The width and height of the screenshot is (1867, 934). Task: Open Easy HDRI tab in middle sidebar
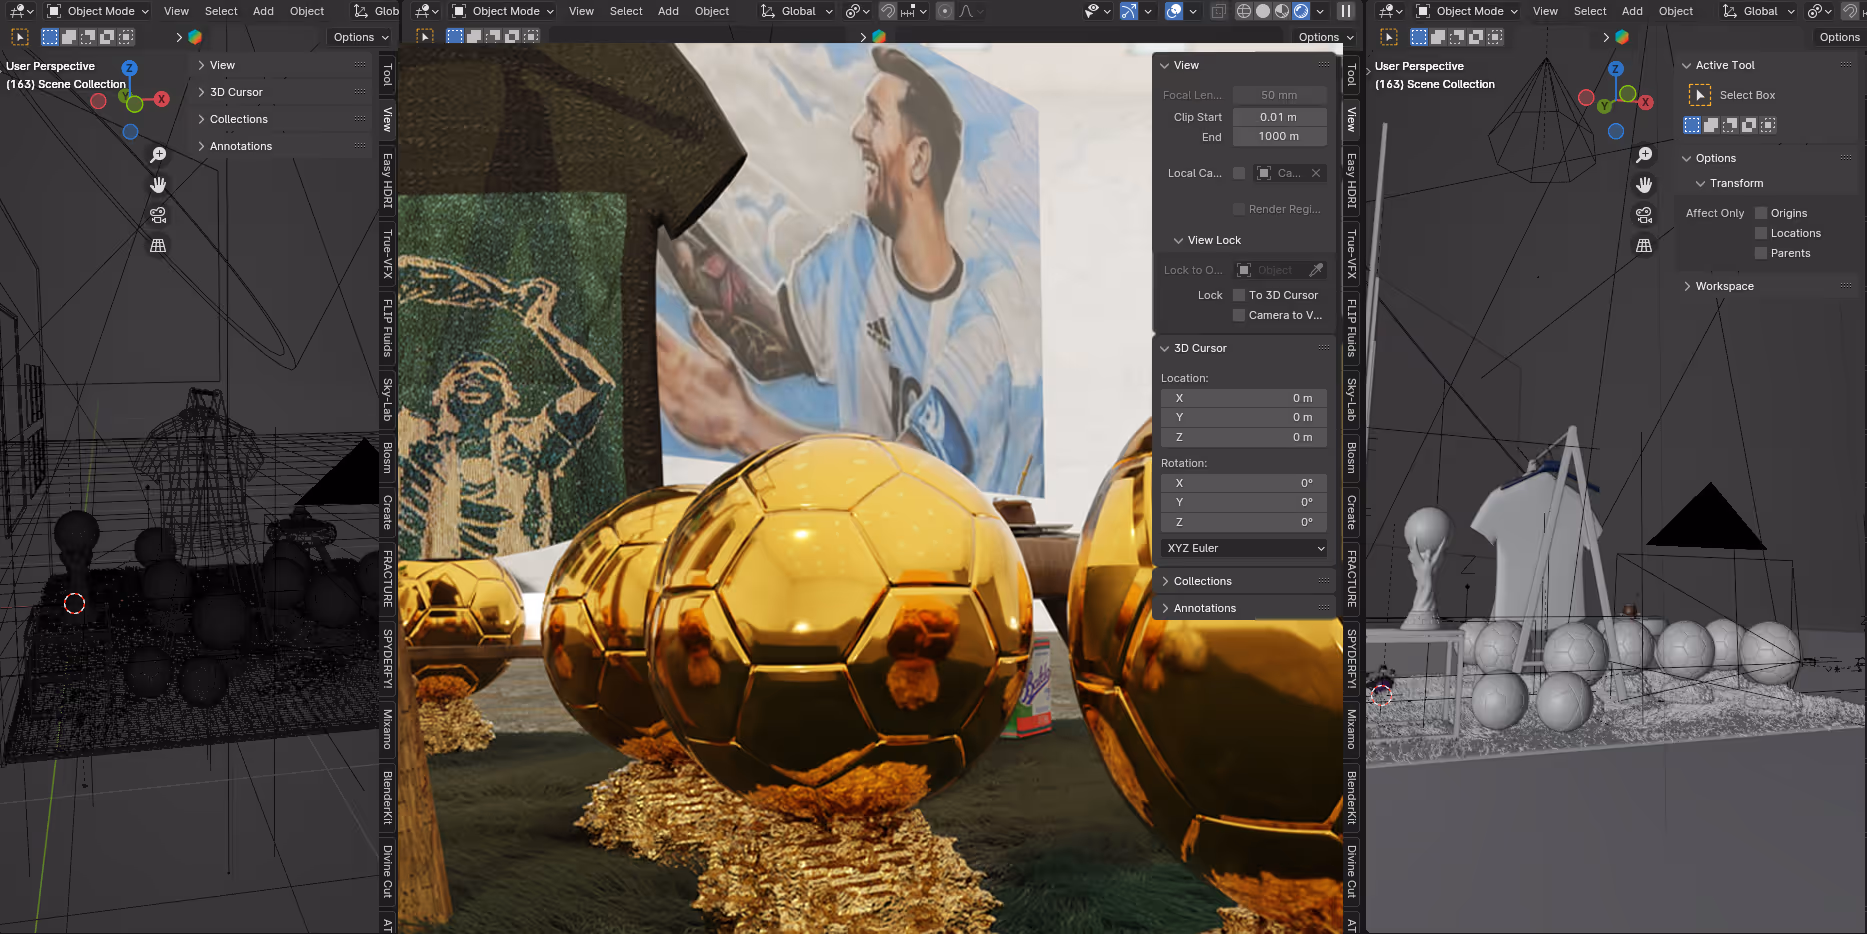pos(1351,180)
